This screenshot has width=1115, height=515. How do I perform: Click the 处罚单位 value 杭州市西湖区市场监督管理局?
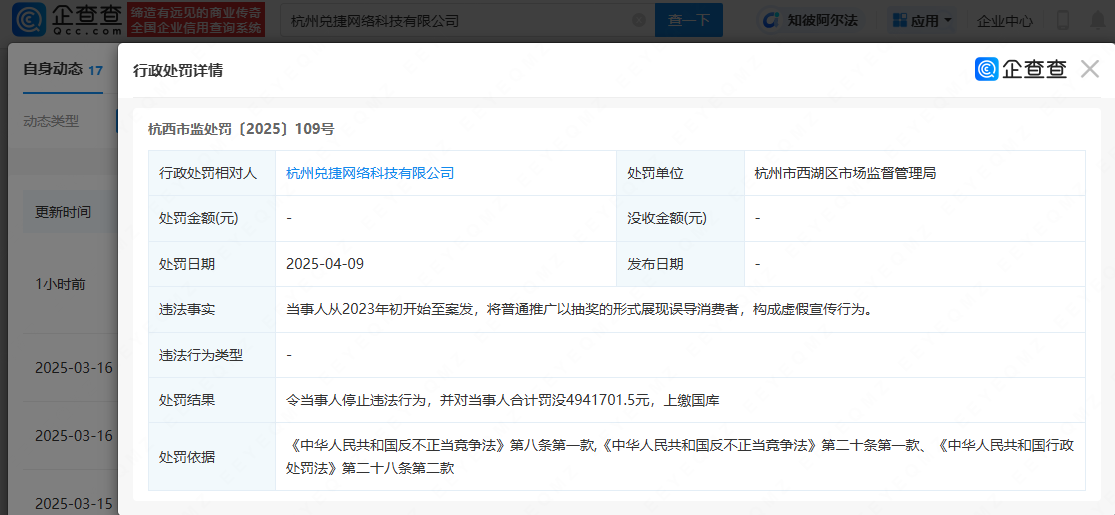(x=845, y=173)
